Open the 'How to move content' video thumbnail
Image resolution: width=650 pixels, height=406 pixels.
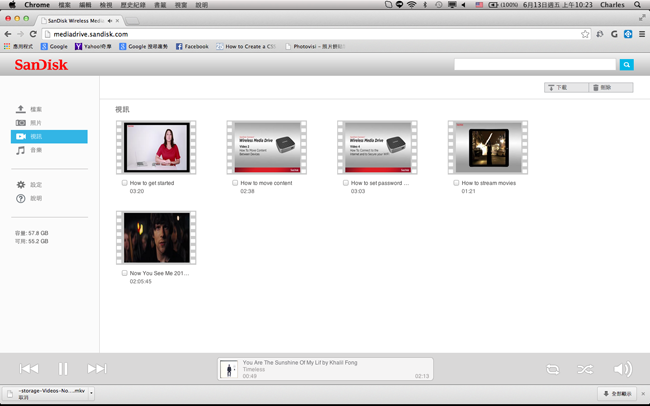pos(266,148)
